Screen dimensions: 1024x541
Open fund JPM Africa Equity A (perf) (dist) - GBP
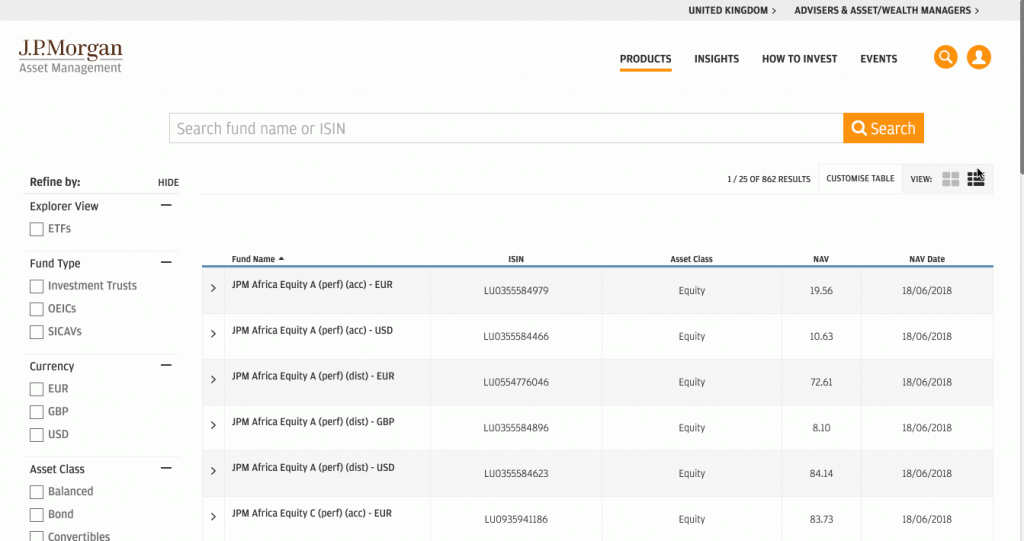[x=313, y=422]
